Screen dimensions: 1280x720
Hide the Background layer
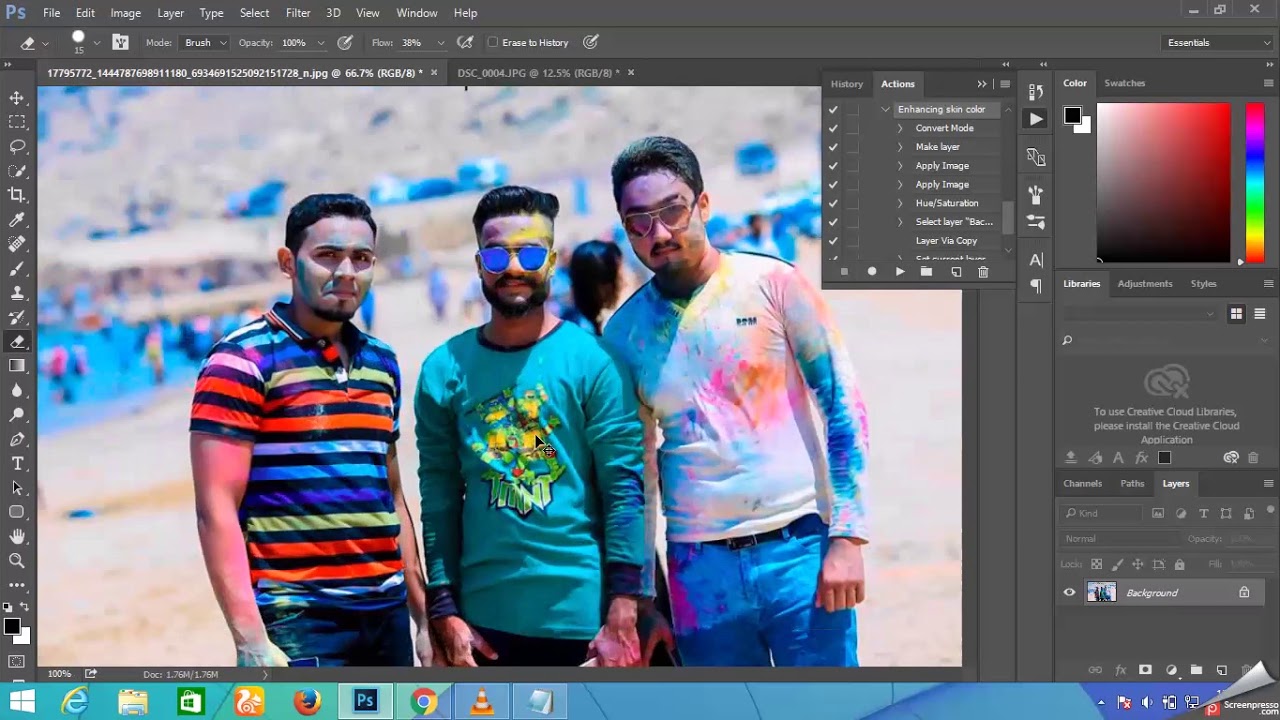tap(1069, 592)
